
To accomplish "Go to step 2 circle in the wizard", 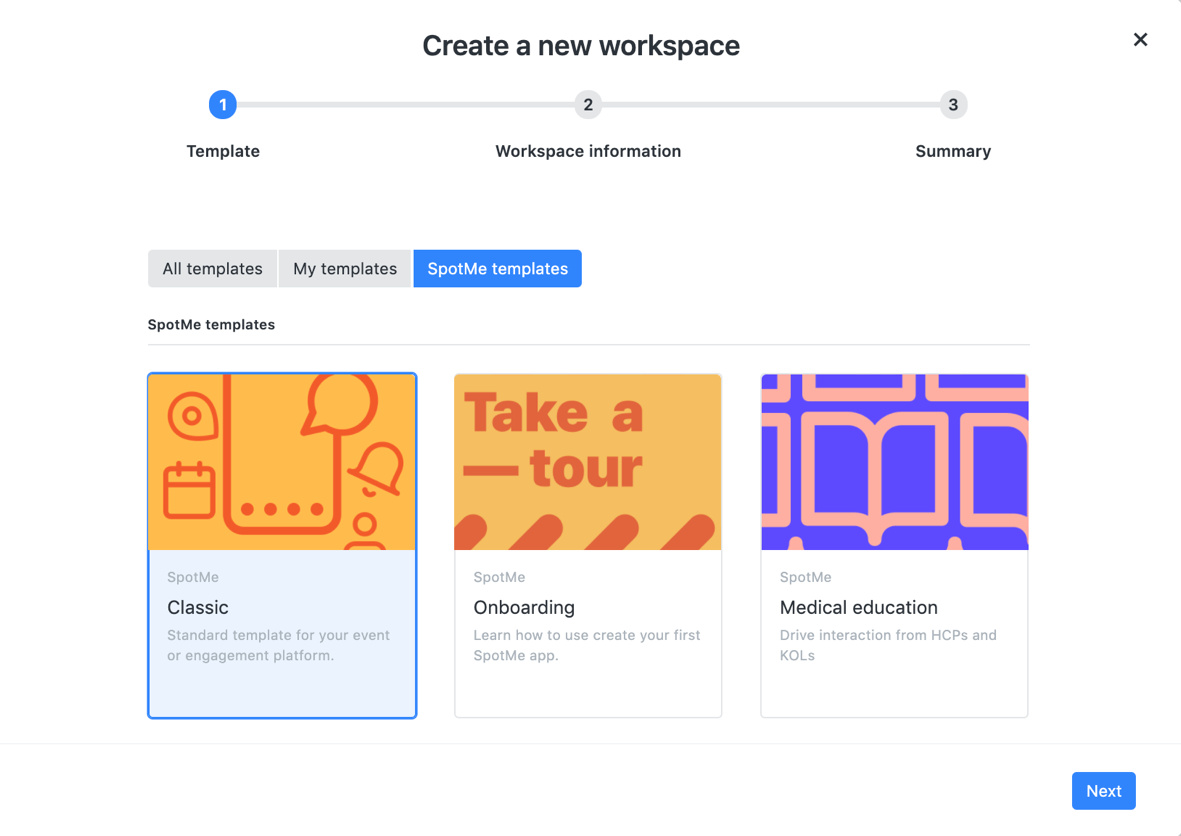I will [x=588, y=105].
